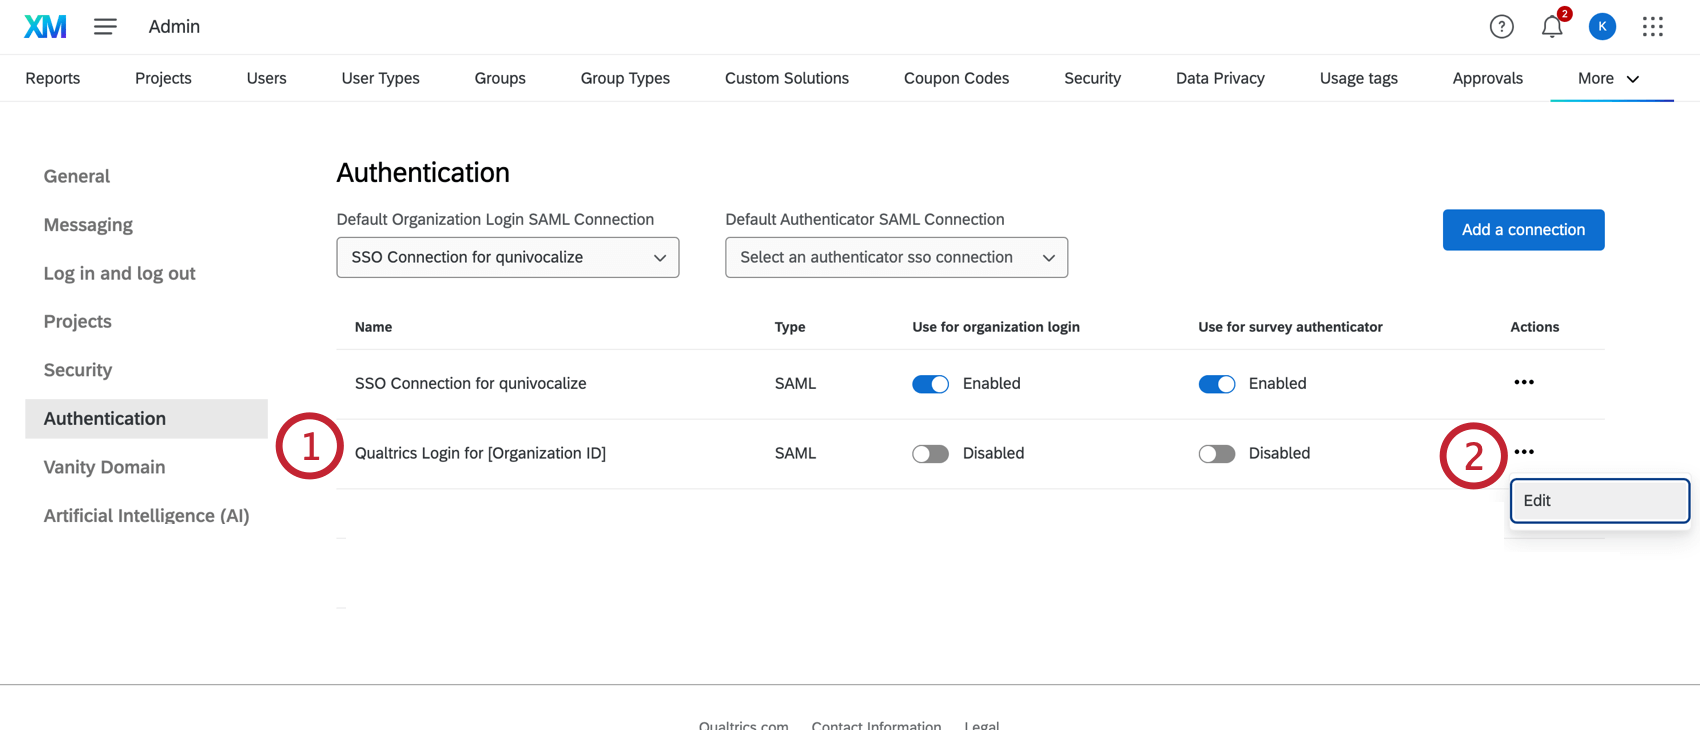Viewport: 1700px width, 730px height.
Task: Click the Add a connection button
Action: click(x=1523, y=230)
